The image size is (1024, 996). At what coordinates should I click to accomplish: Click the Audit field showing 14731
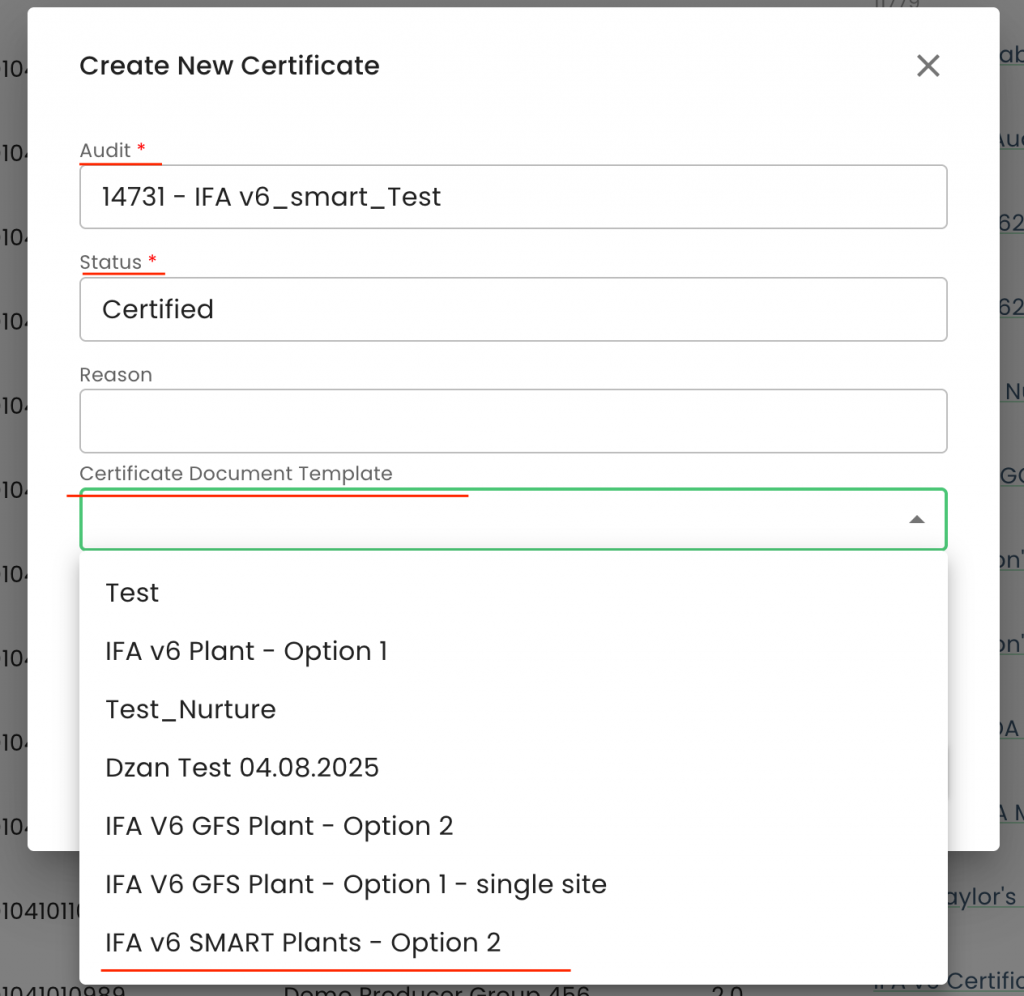513,197
